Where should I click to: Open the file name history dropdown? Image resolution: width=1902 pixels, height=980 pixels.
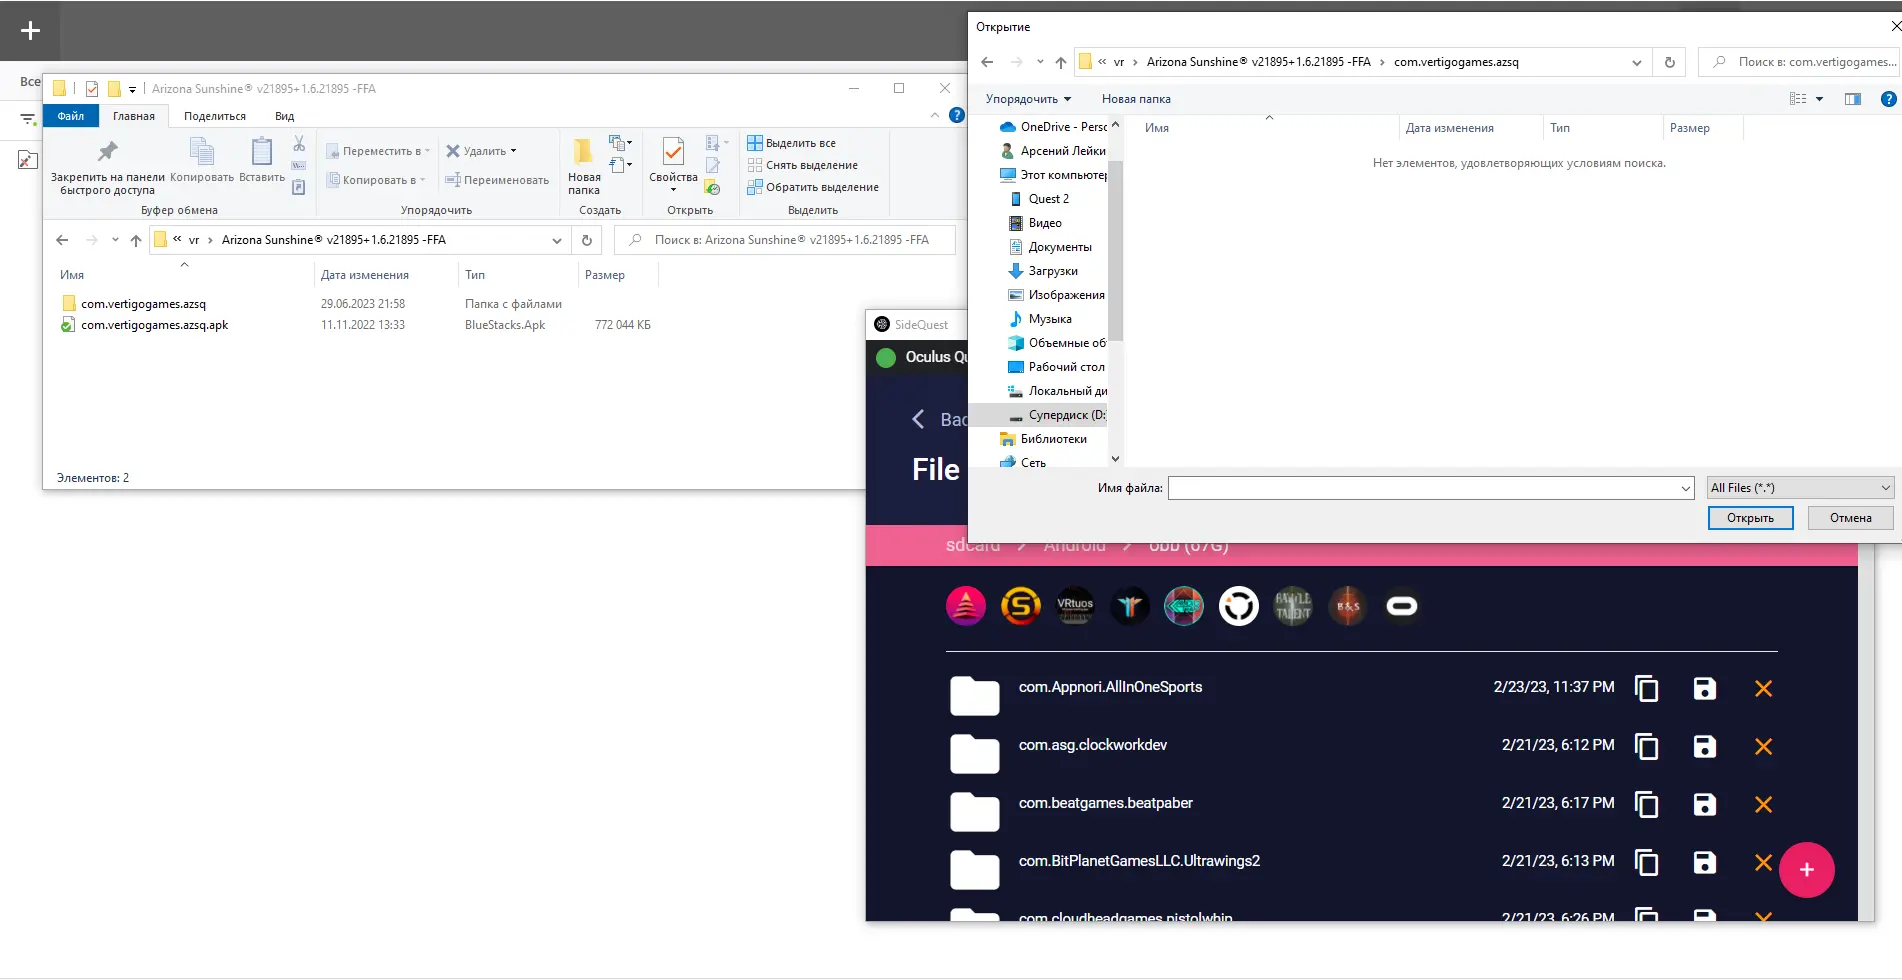tap(1686, 488)
